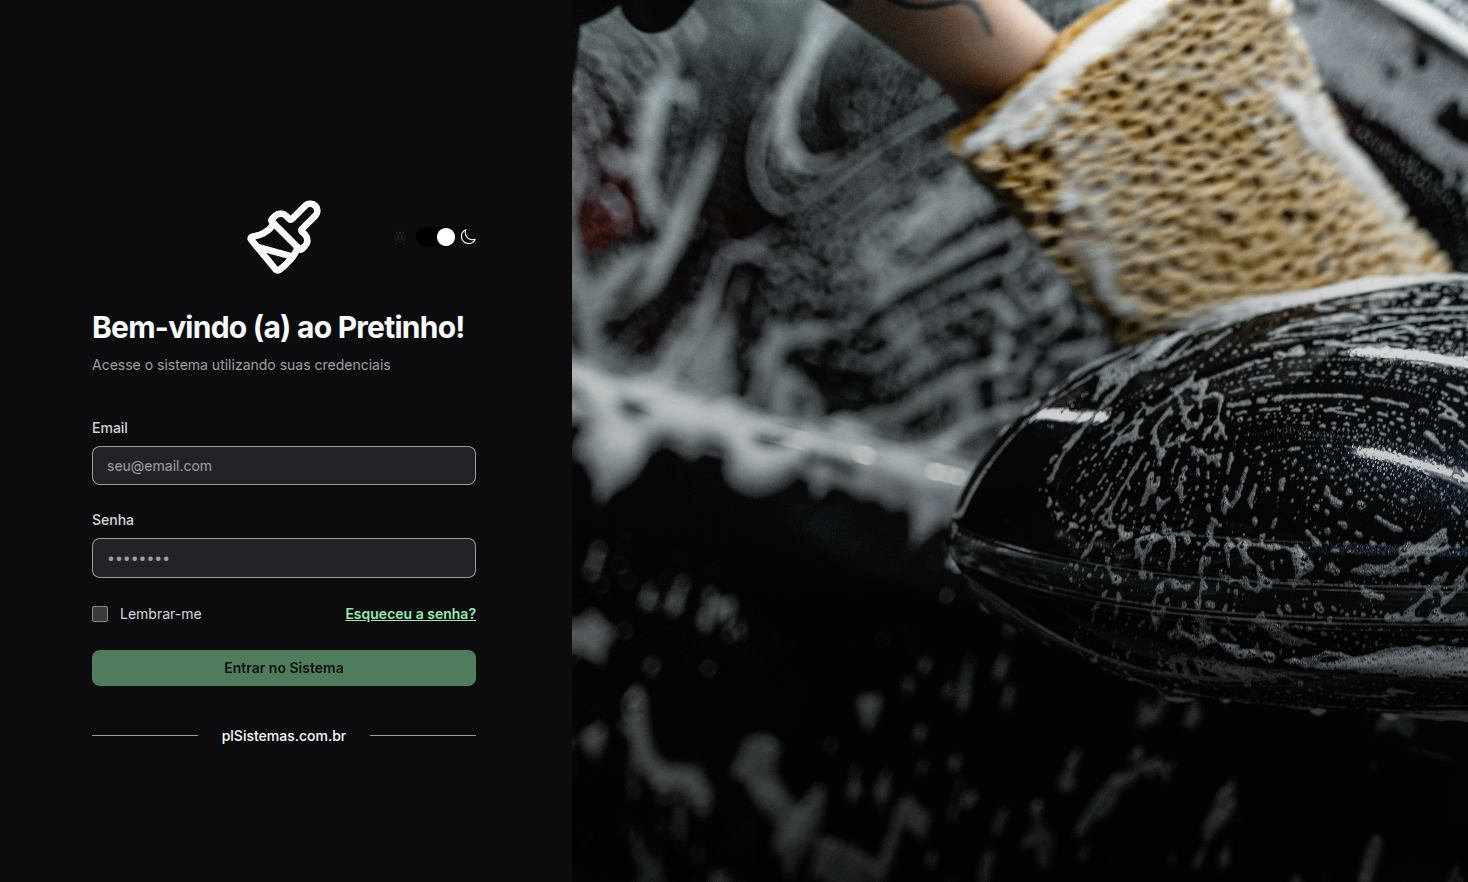This screenshot has width=1468, height=882.
Task: Focus the Email input field
Action: (284, 466)
